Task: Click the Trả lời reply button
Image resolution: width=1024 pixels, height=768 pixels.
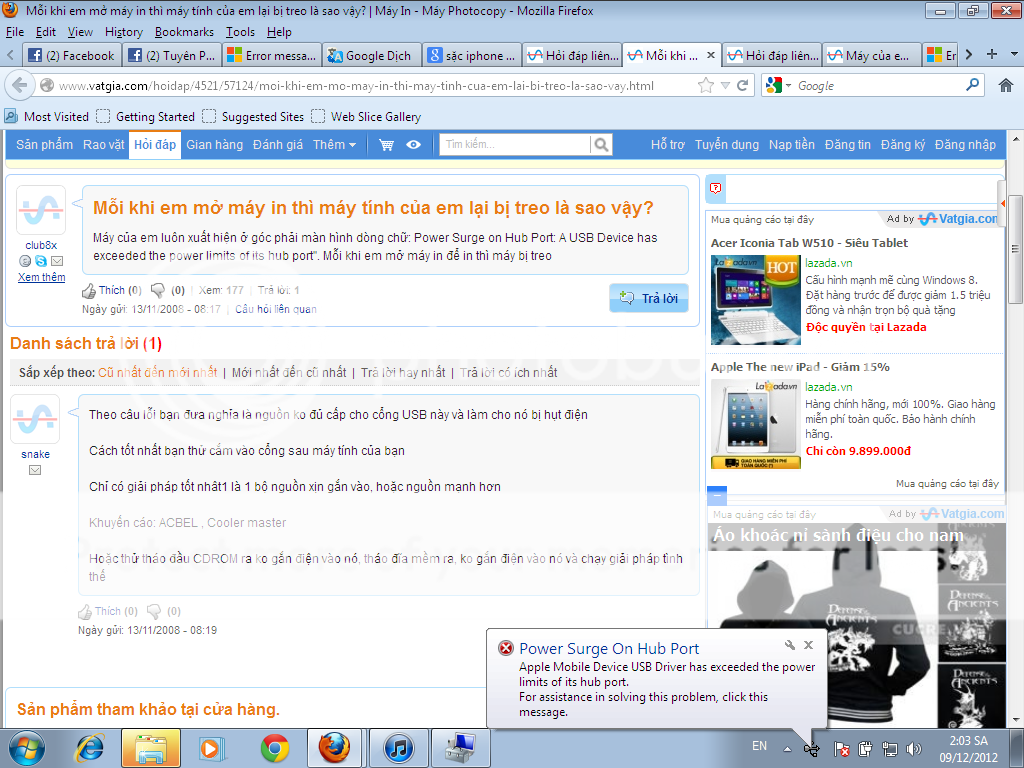Action: point(648,298)
